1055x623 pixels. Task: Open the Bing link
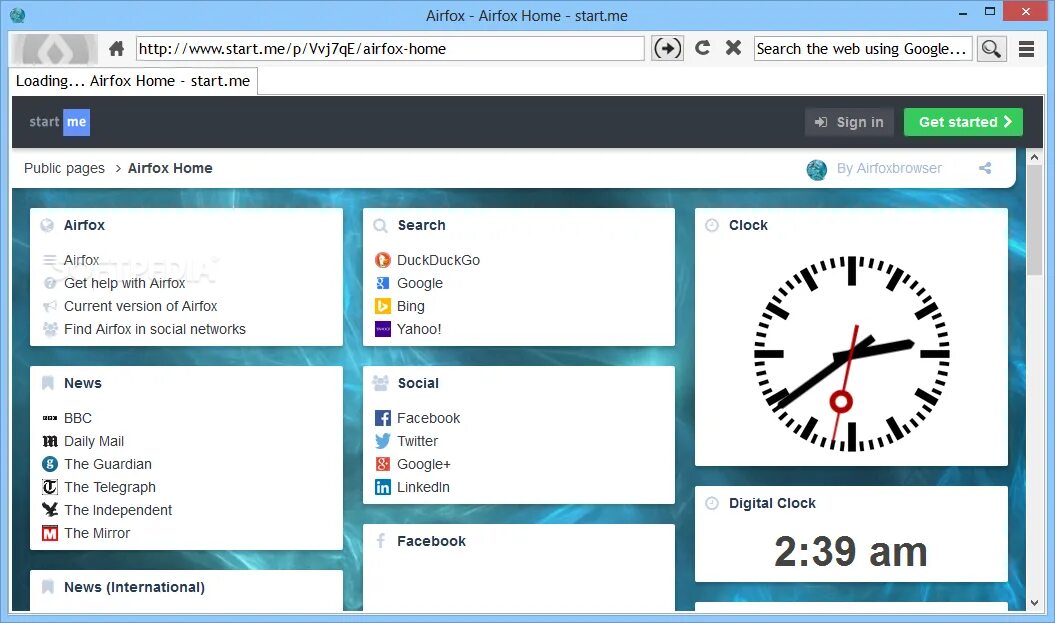tap(410, 306)
